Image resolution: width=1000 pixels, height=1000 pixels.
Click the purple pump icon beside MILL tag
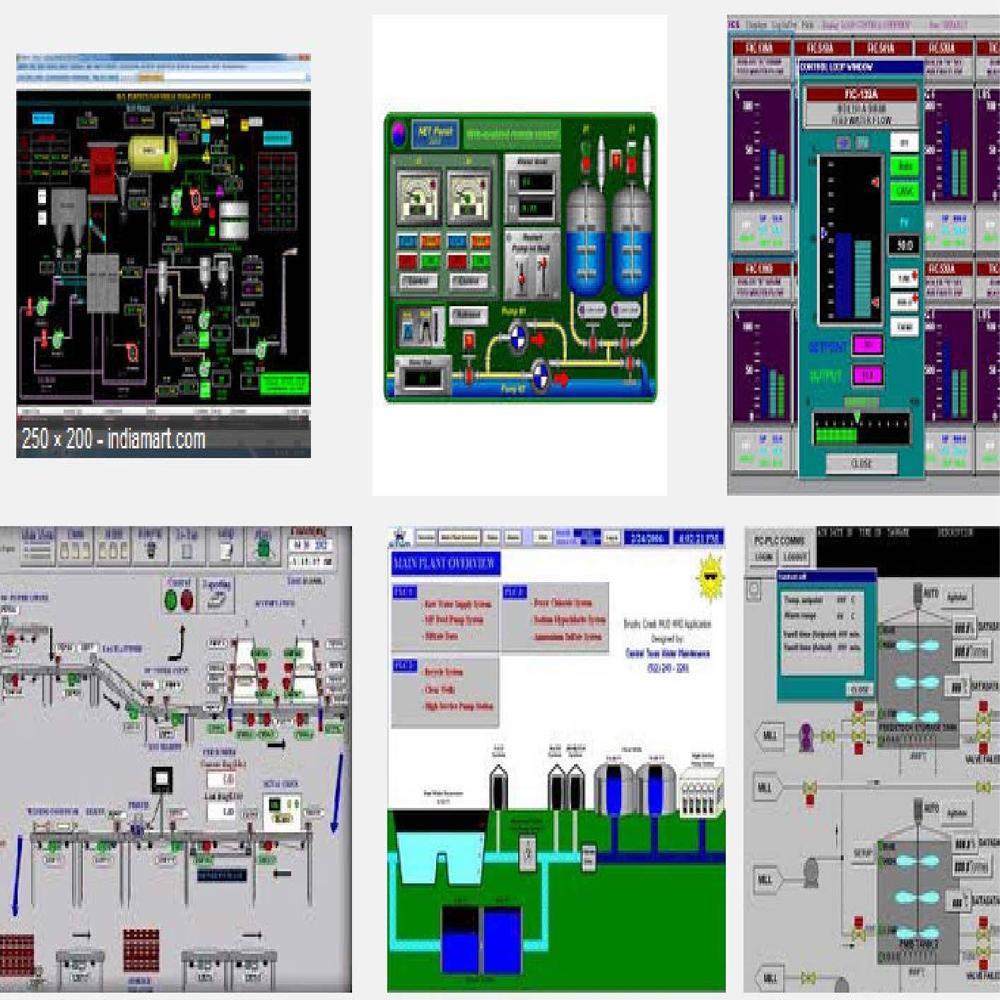(806, 737)
